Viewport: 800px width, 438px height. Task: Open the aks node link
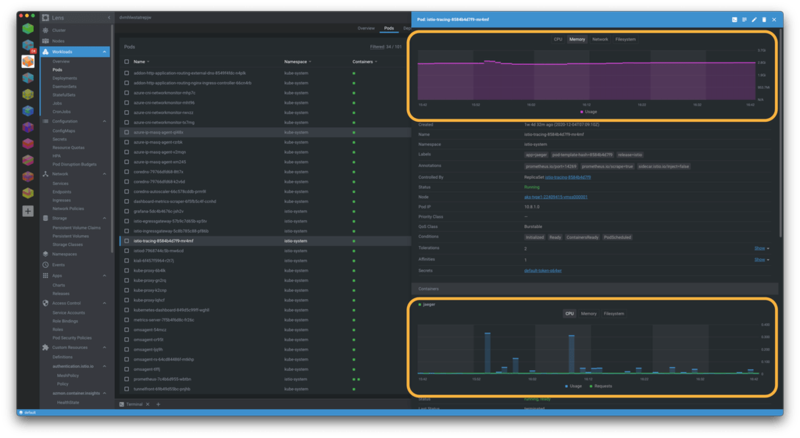click(556, 197)
